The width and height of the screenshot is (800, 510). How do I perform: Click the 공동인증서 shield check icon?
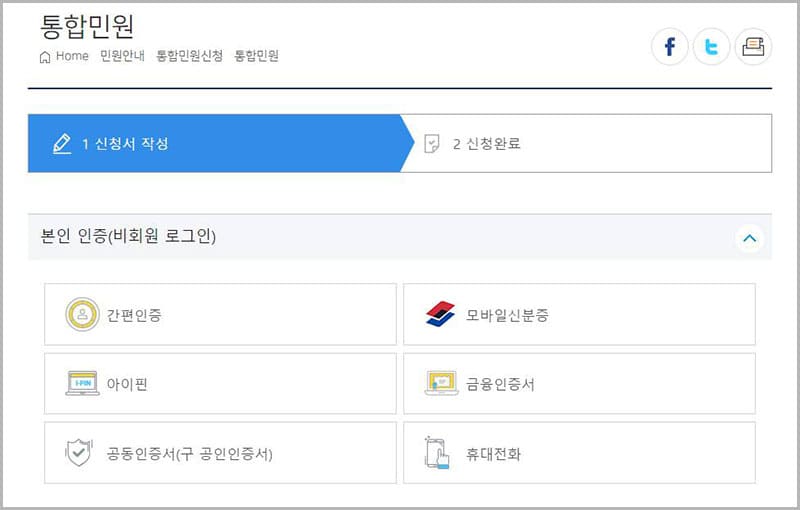(78, 453)
